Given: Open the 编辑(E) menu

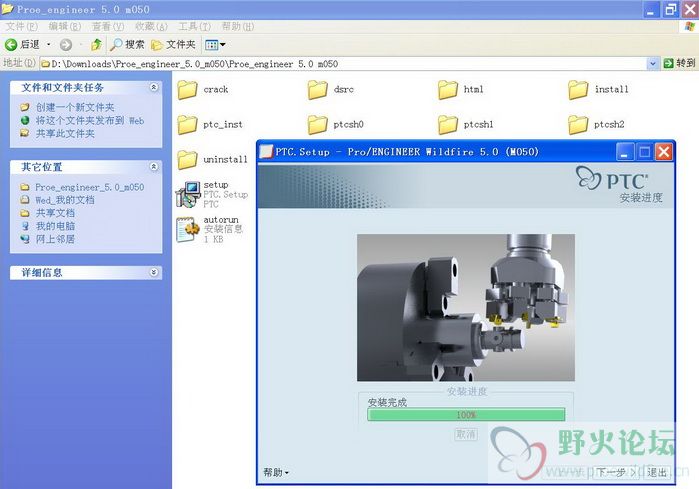Looking at the screenshot, I should [65, 27].
